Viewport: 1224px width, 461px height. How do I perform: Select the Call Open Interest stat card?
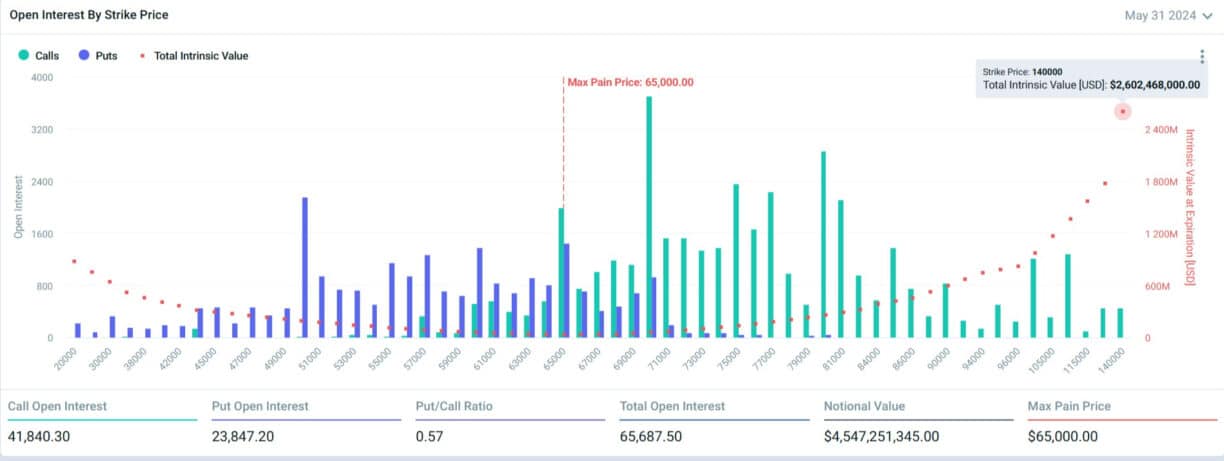102,422
